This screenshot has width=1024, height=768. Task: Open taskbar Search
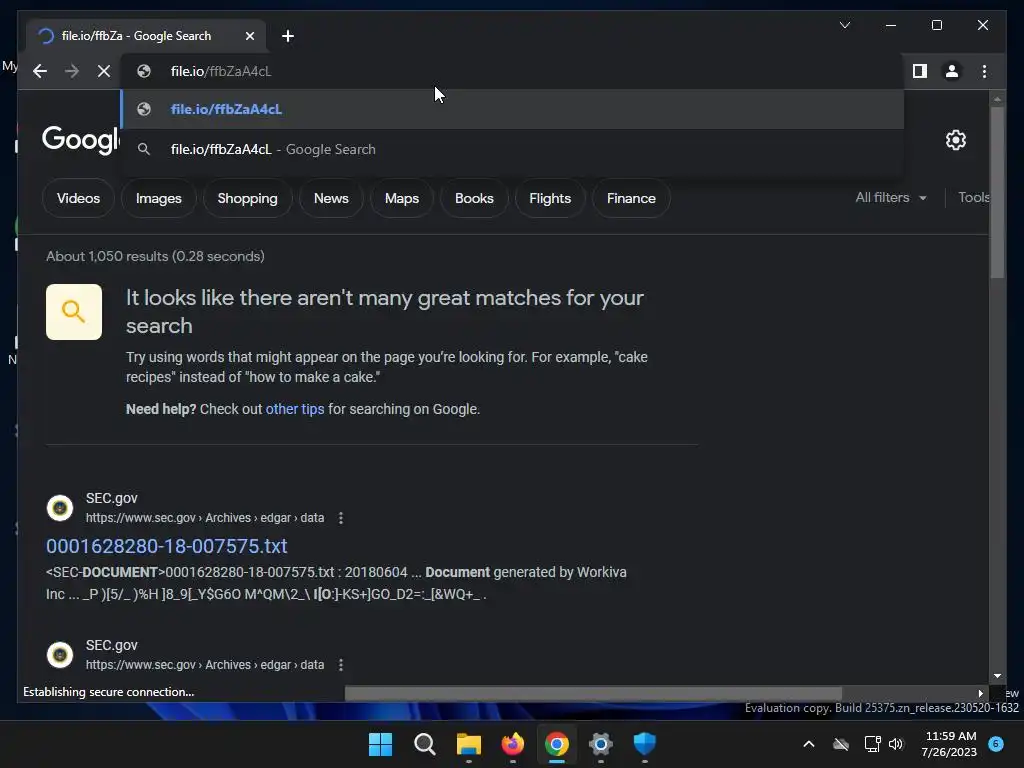(x=425, y=744)
